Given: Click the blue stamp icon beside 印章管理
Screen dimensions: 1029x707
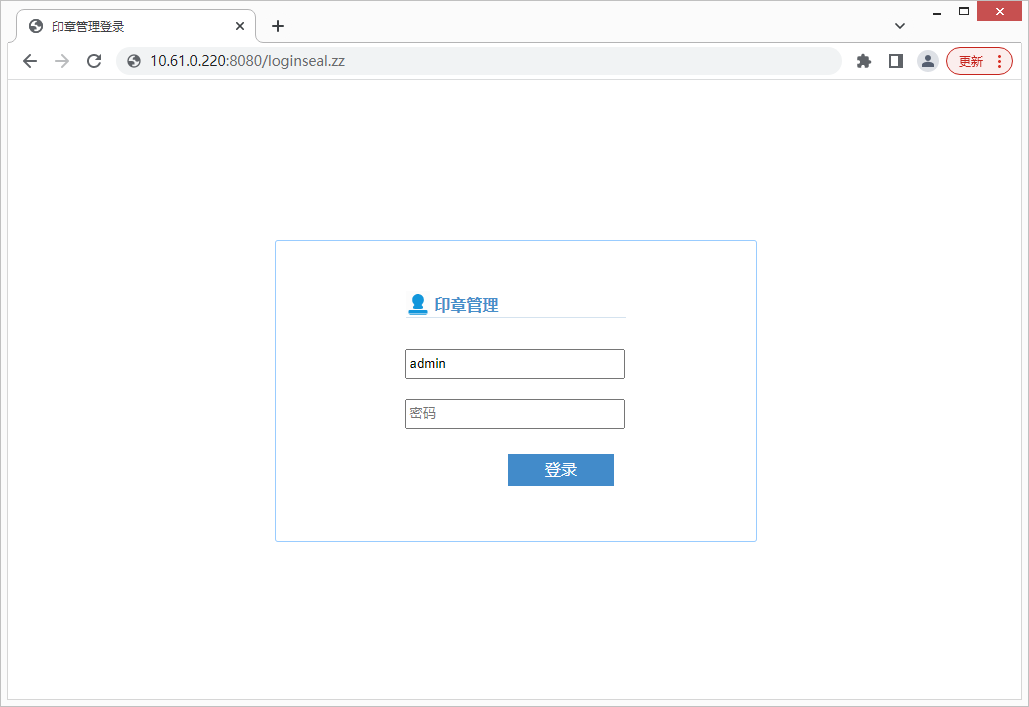Looking at the screenshot, I should click(x=418, y=304).
